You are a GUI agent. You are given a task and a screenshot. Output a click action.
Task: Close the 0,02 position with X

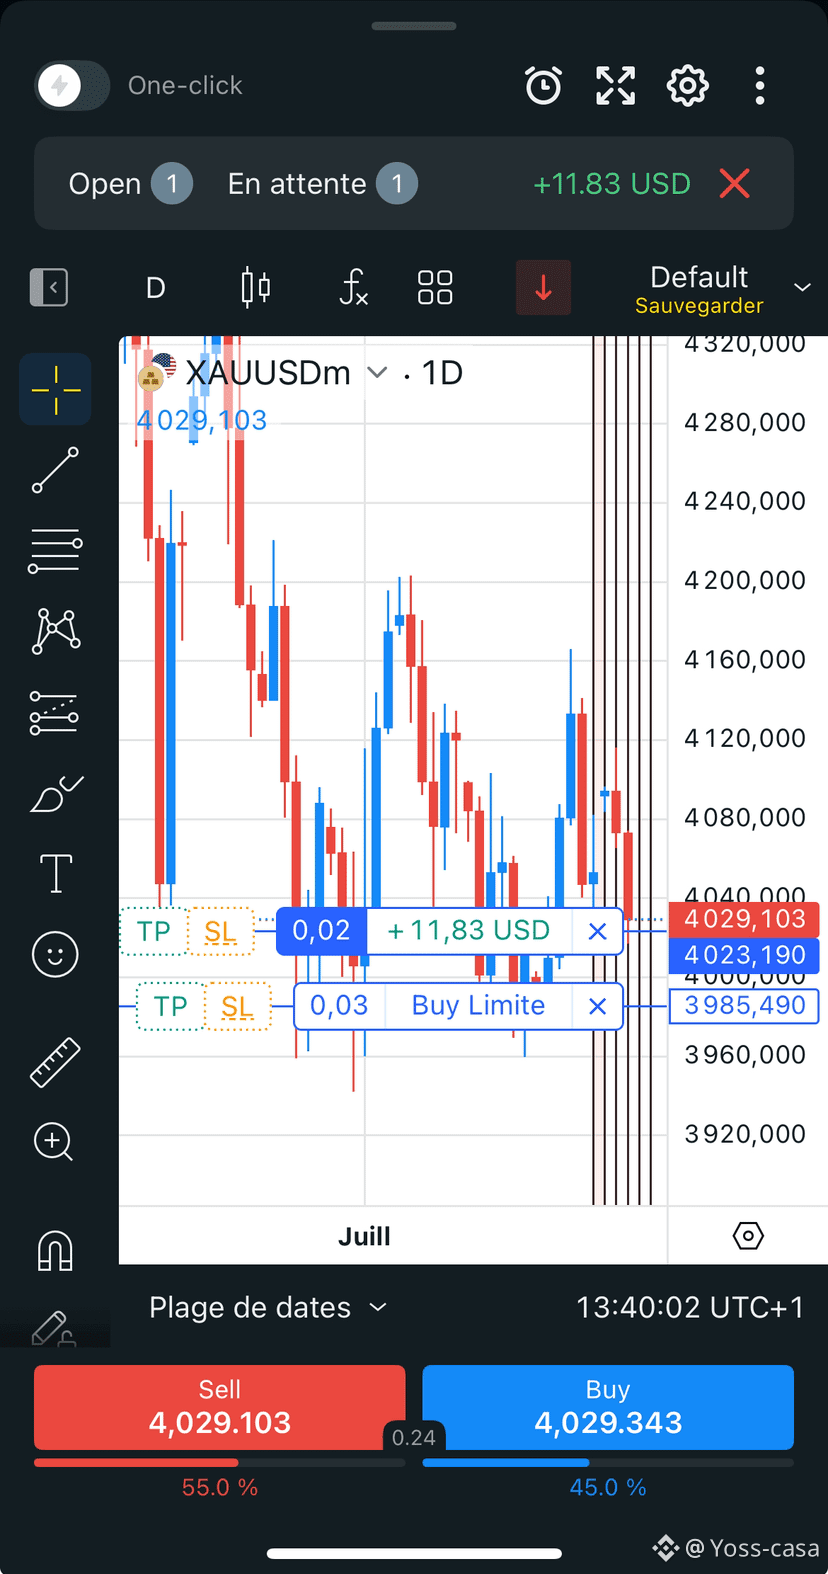pyautogui.click(x=598, y=931)
